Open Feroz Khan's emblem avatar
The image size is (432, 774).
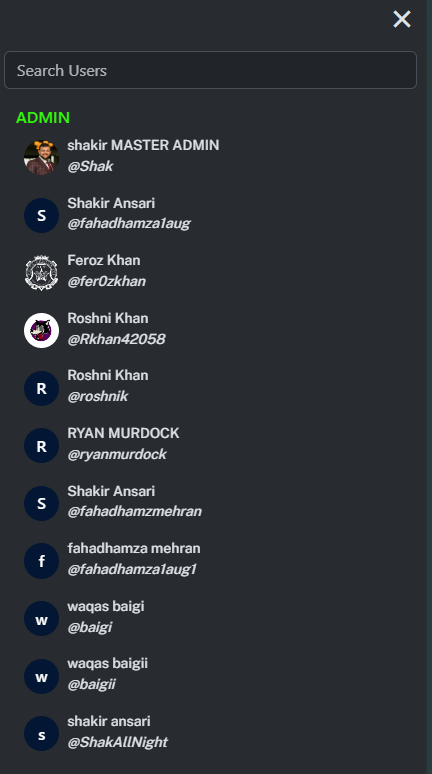[41, 272]
